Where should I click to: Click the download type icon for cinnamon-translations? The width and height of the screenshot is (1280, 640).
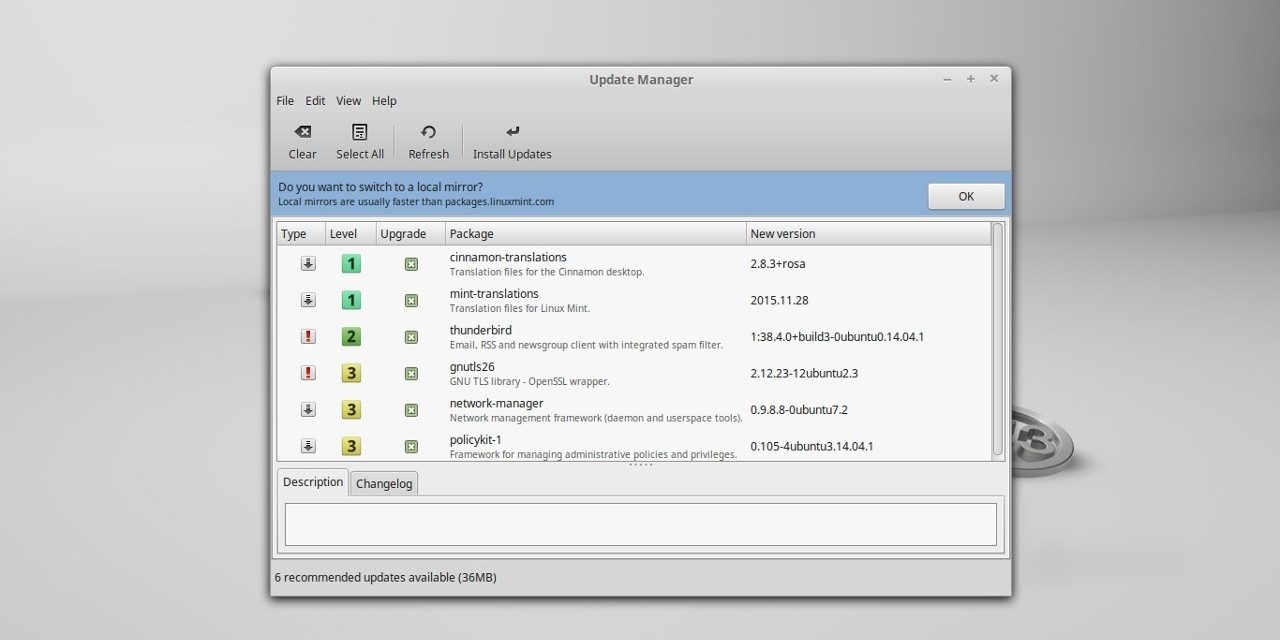click(308, 264)
